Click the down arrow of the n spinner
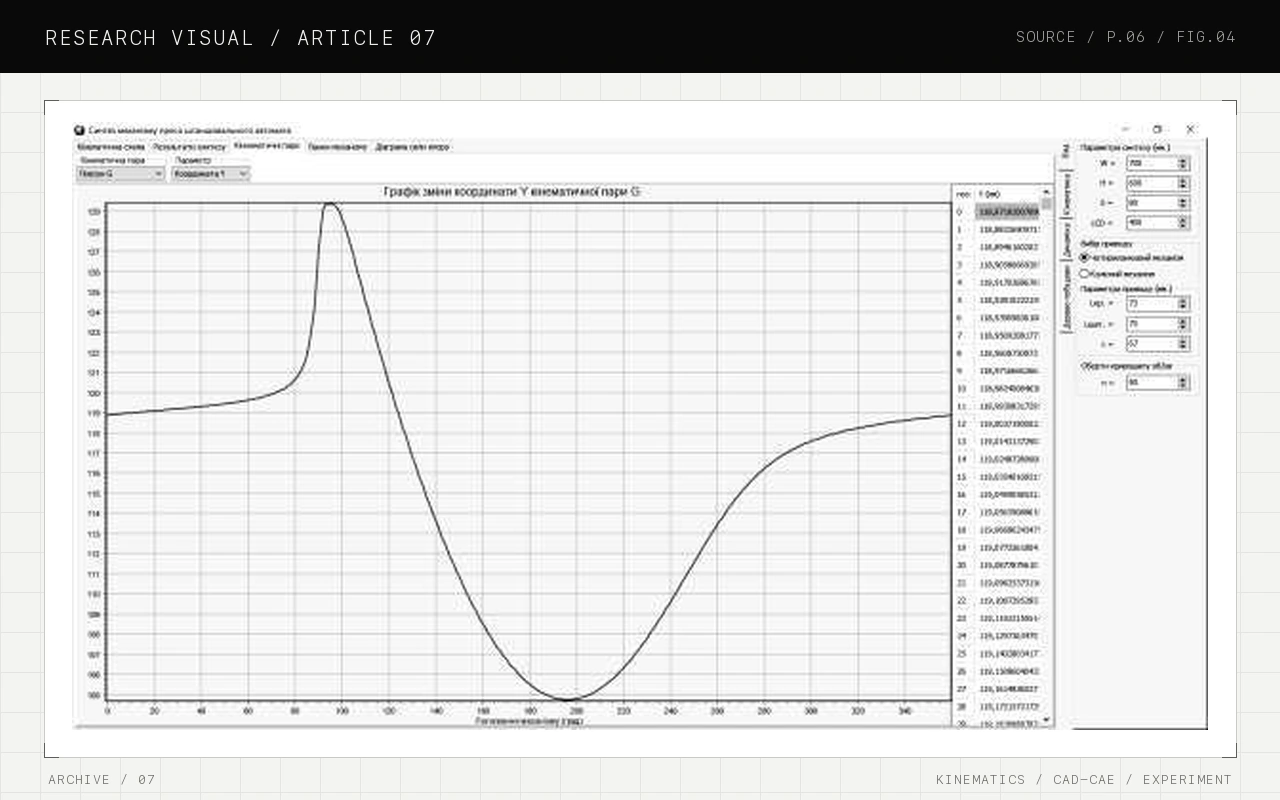 click(1183, 385)
